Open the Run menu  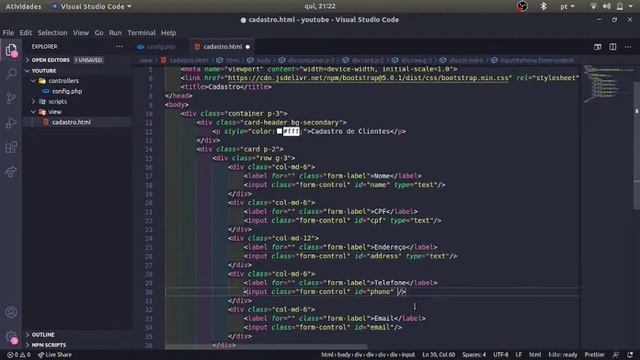pos(115,33)
